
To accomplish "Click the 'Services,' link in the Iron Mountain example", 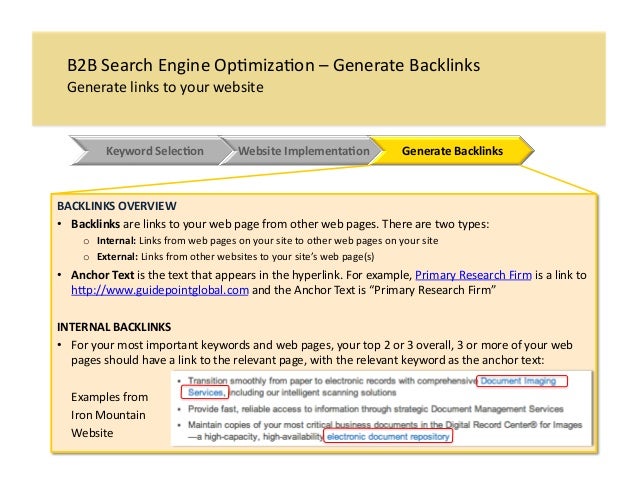I will coord(207,393).
